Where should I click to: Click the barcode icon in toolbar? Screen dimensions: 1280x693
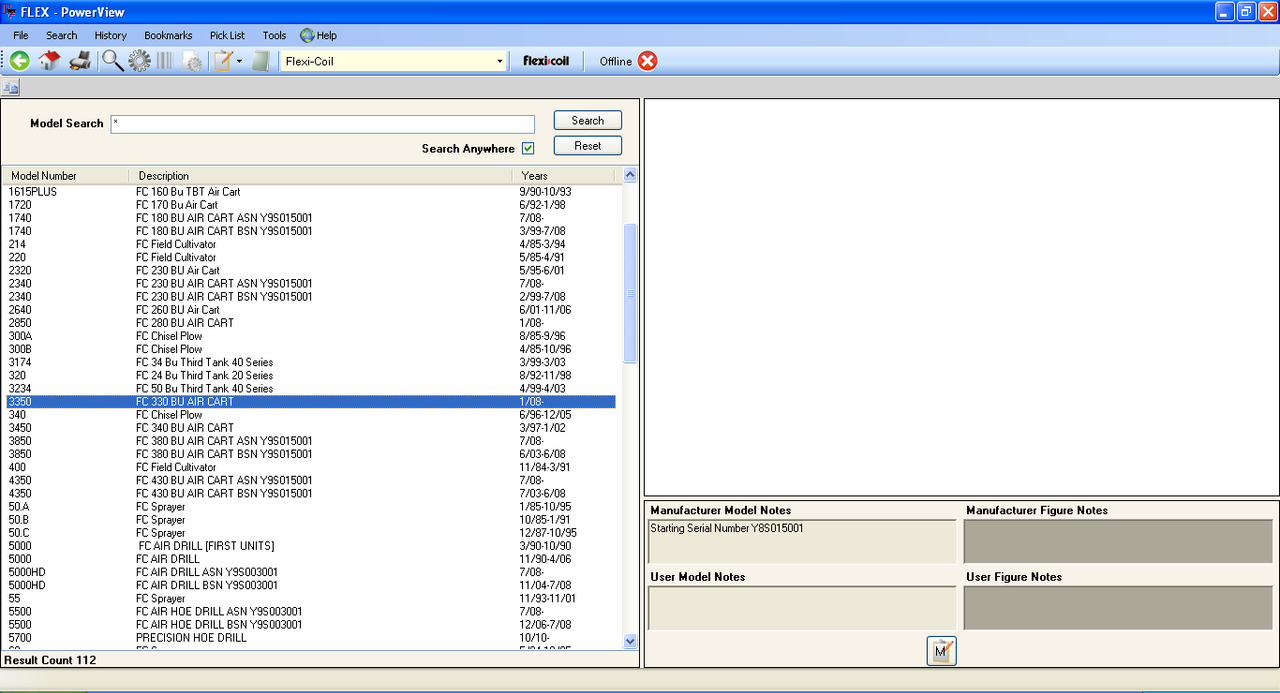tap(164, 61)
